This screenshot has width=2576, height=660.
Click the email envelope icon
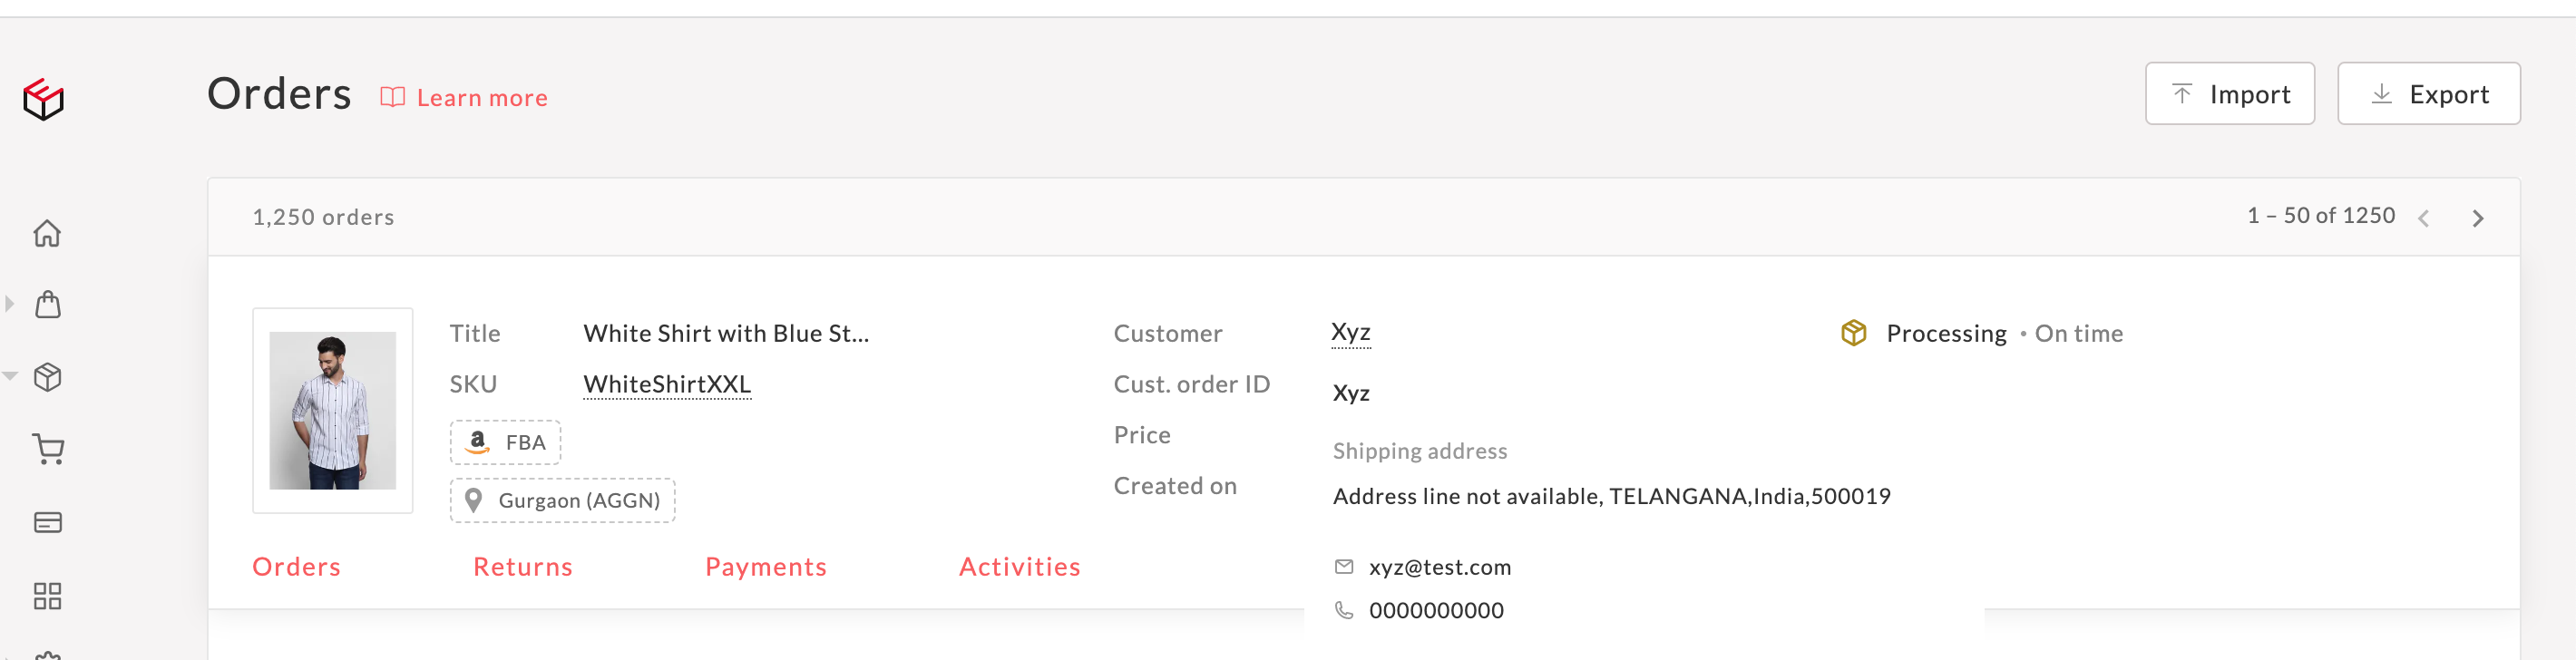[1344, 567]
